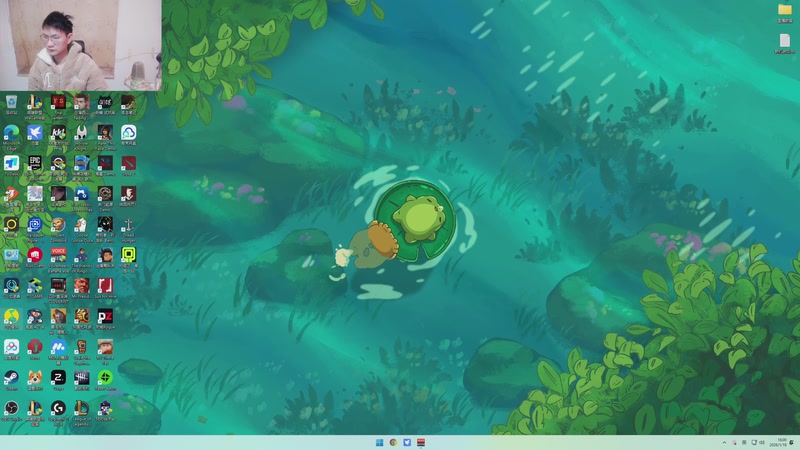Launch the Goose Goose Duck shortcut

click(82, 225)
